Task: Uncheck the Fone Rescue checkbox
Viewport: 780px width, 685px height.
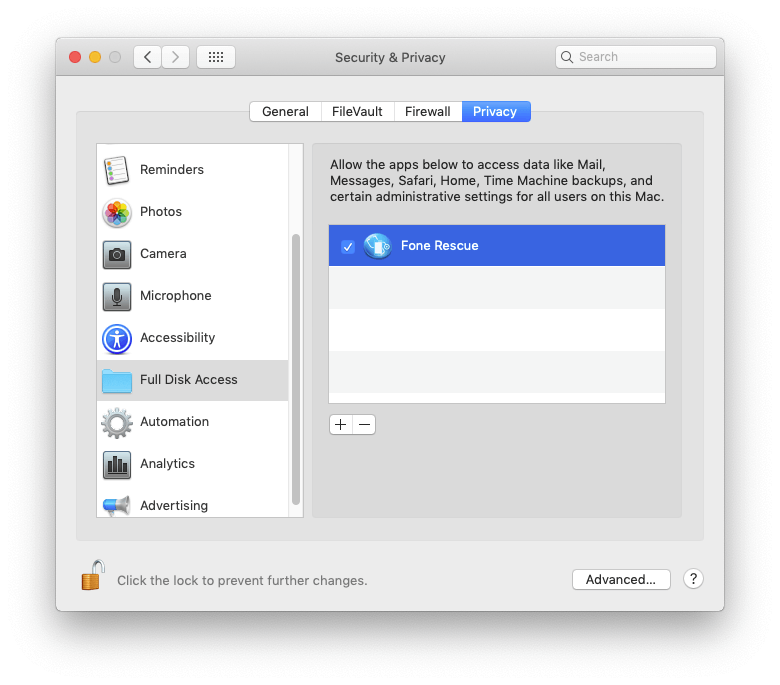Action: 348,246
